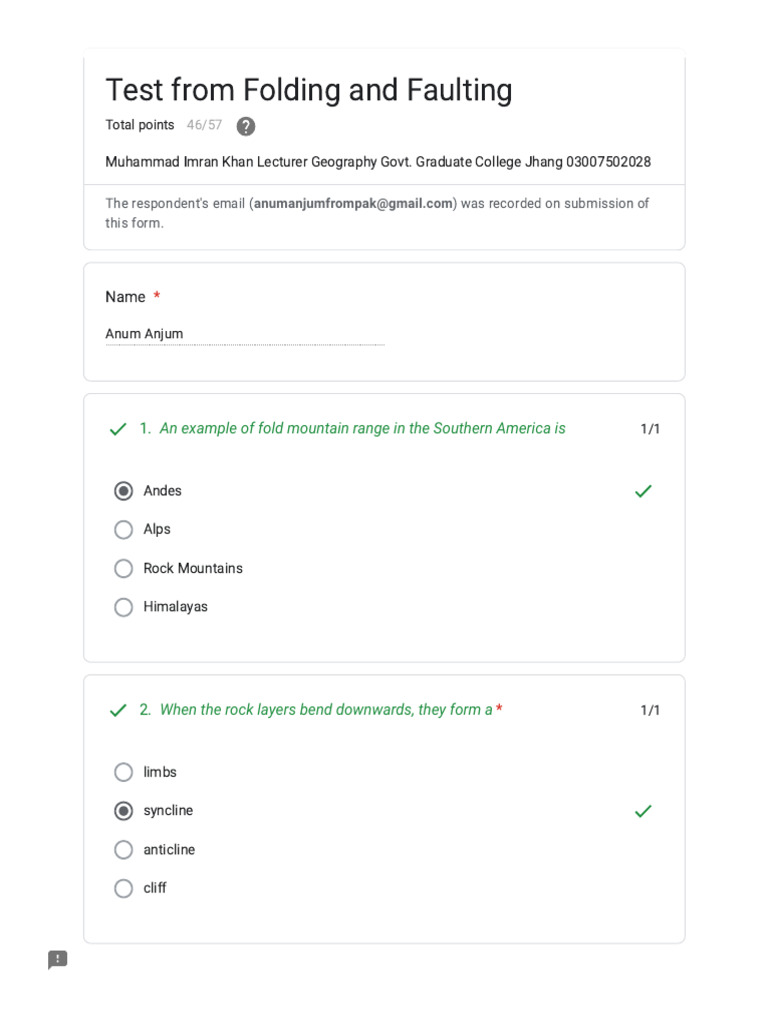Click the correct-answer tick next to Andes
Screen dimensions: 768x1024
[x=643, y=491]
